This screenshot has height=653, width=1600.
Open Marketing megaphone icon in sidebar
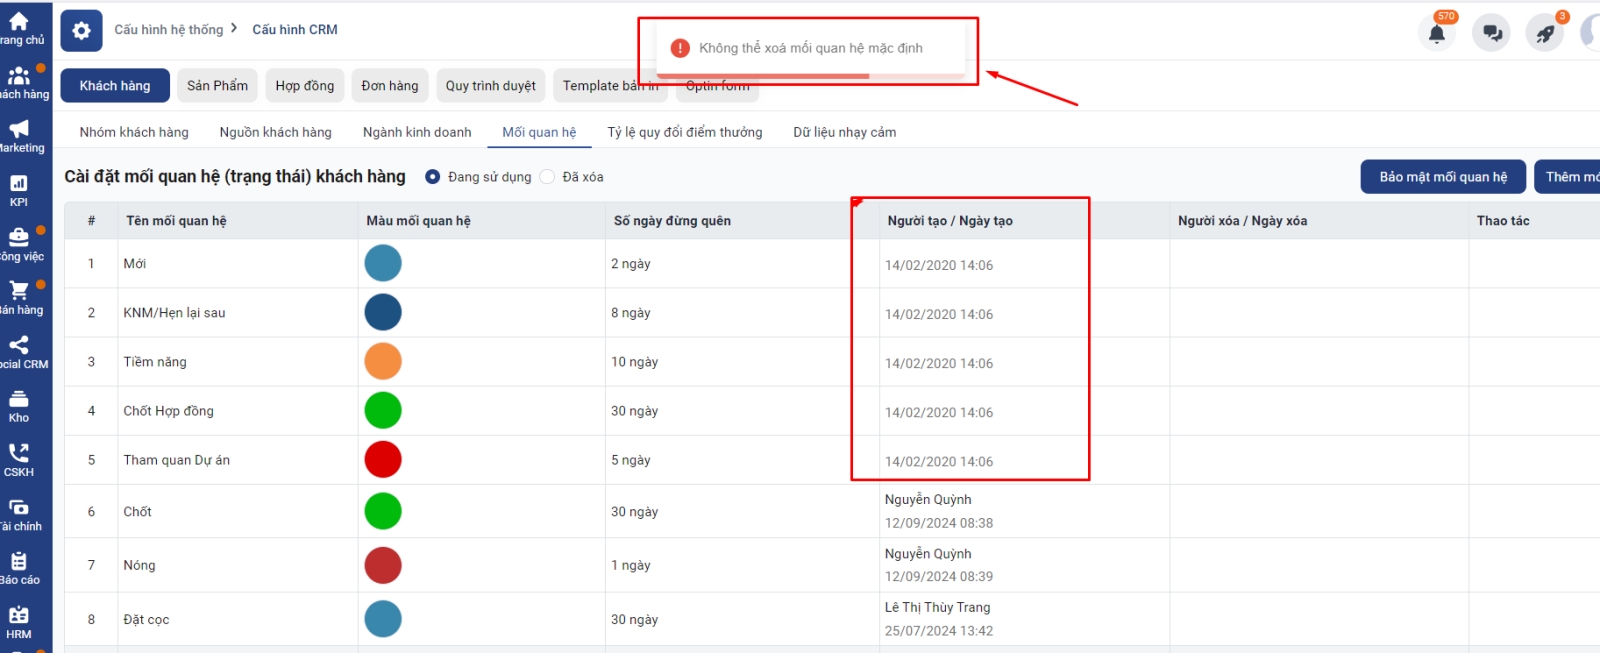click(x=19, y=136)
